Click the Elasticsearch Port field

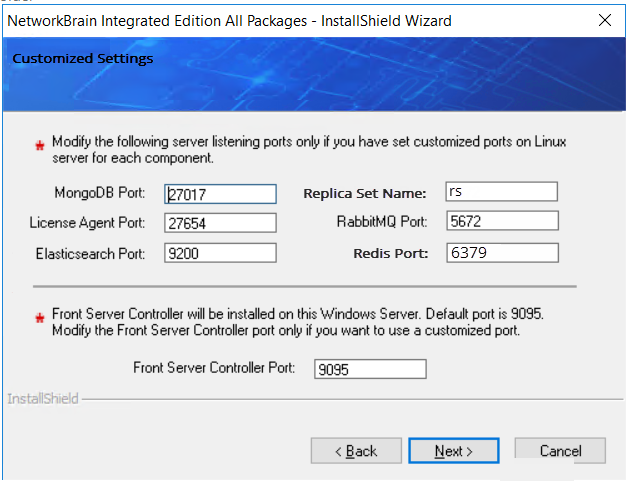click(220, 253)
